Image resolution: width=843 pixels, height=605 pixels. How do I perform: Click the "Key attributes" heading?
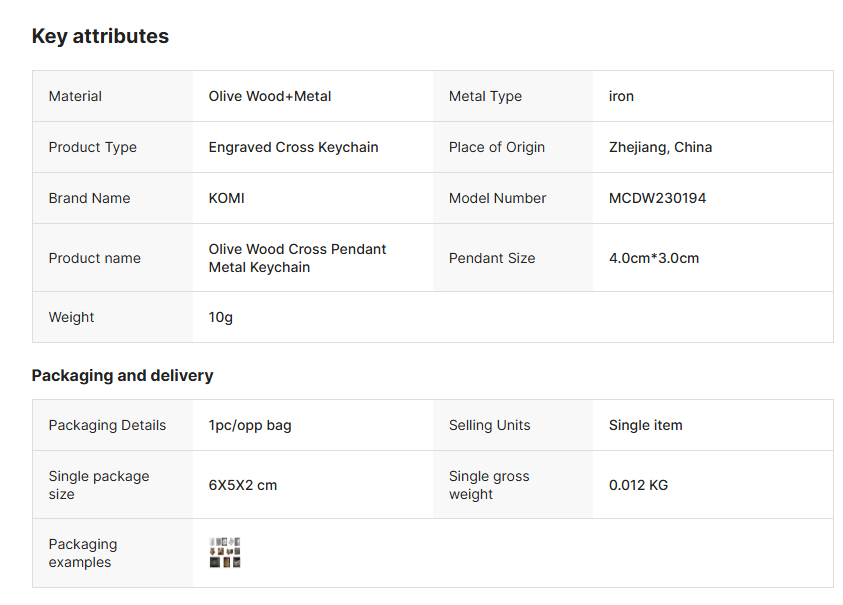pos(100,37)
